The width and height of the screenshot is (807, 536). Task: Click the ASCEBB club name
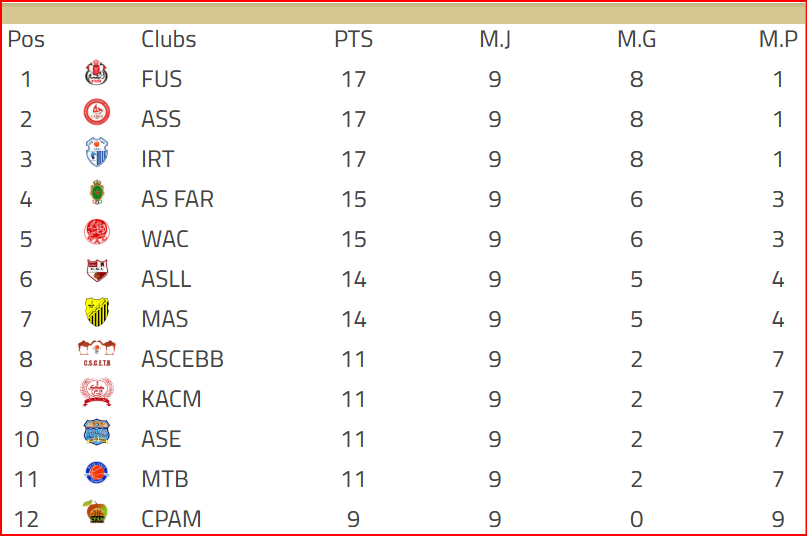point(183,359)
